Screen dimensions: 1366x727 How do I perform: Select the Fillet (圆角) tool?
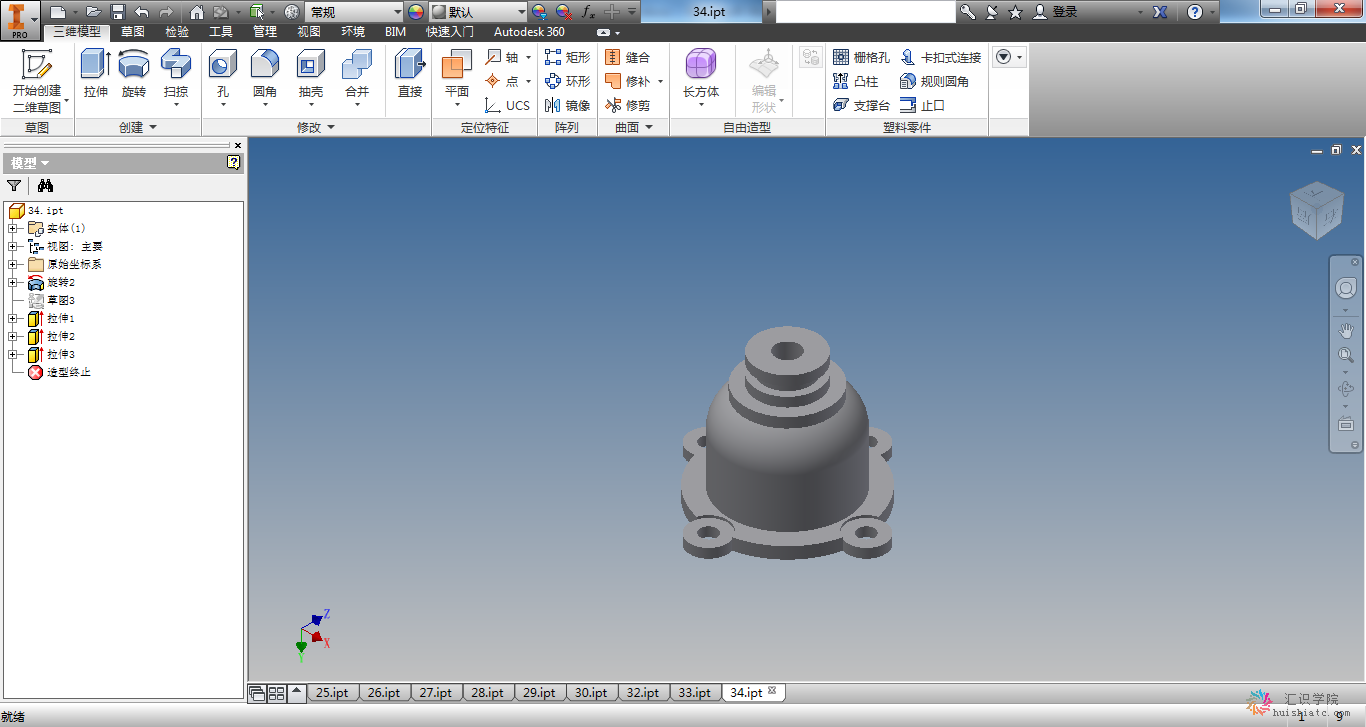pos(265,78)
